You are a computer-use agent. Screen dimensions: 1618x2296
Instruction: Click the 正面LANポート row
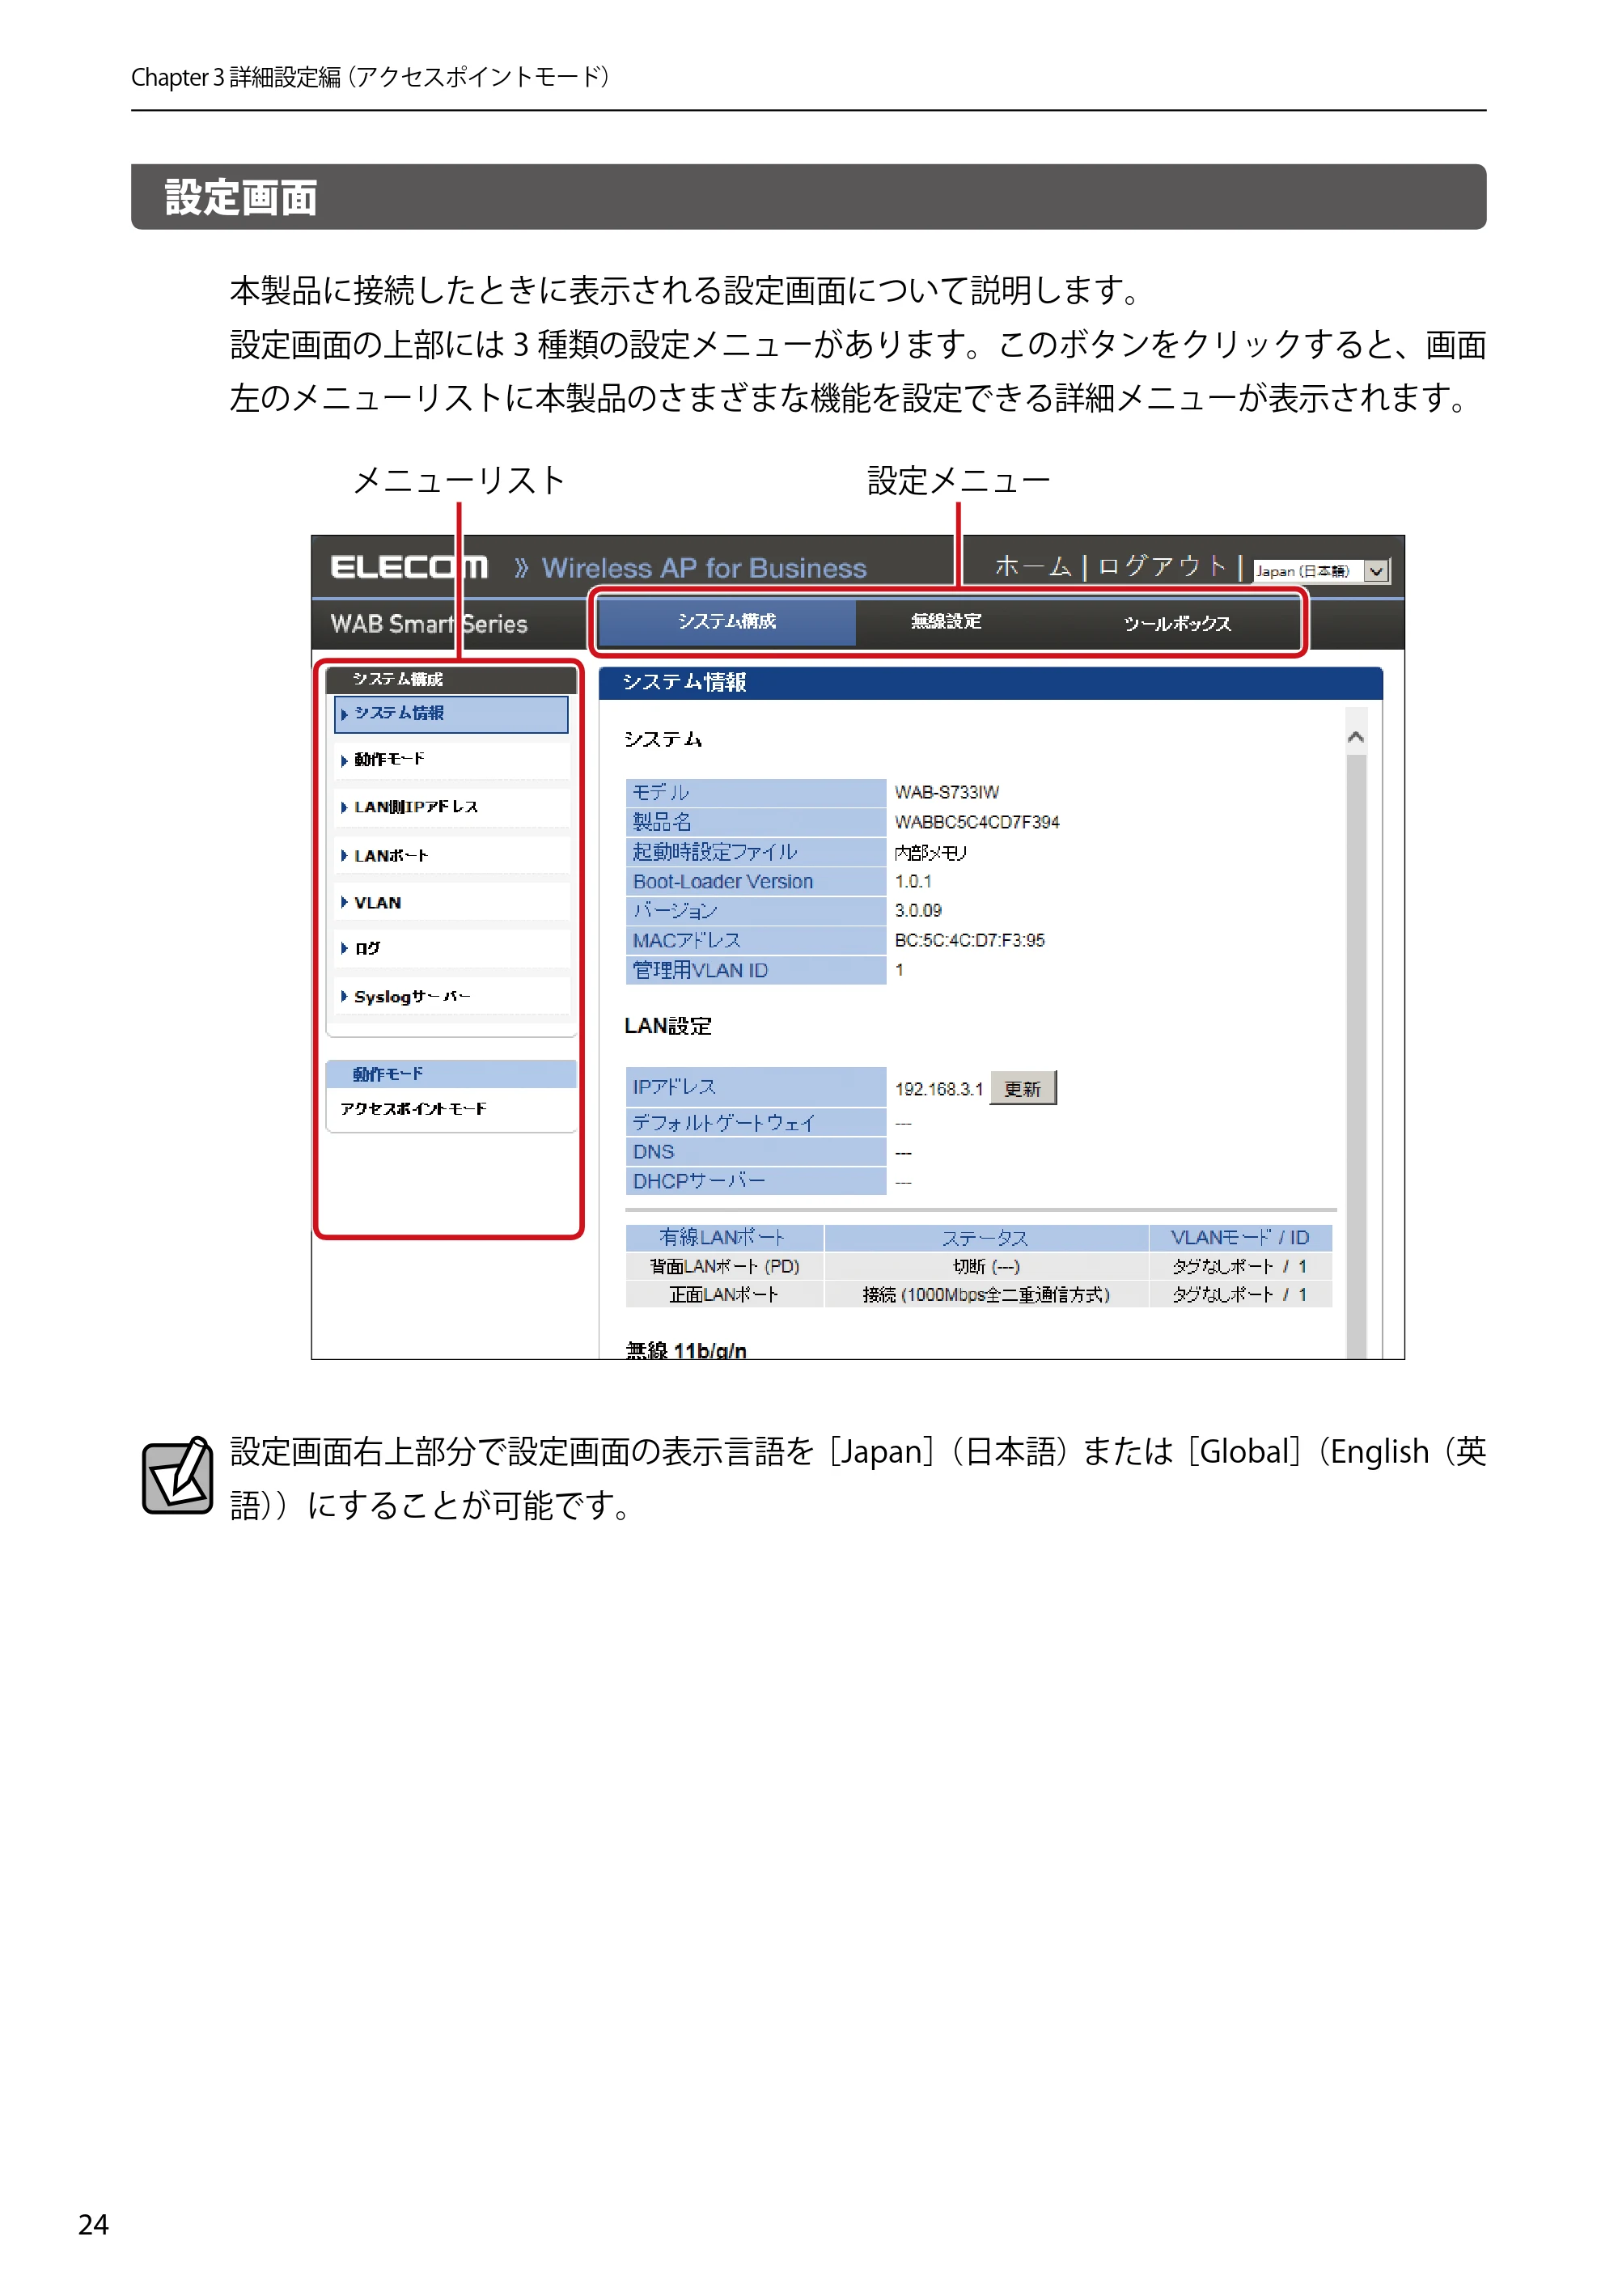pos(978,1294)
